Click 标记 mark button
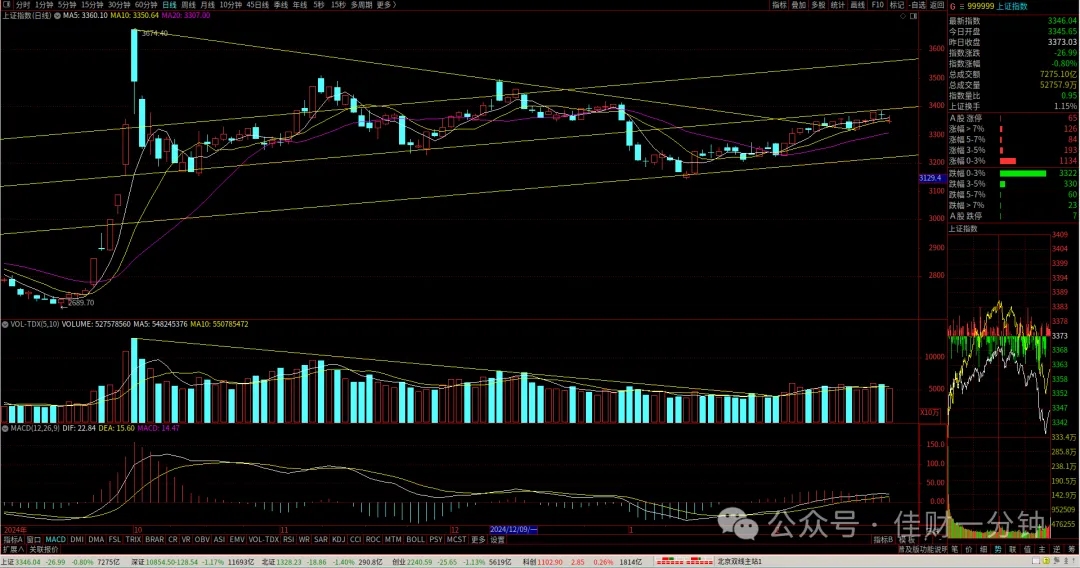Image resolution: width=1080 pixels, height=568 pixels. click(897, 5)
